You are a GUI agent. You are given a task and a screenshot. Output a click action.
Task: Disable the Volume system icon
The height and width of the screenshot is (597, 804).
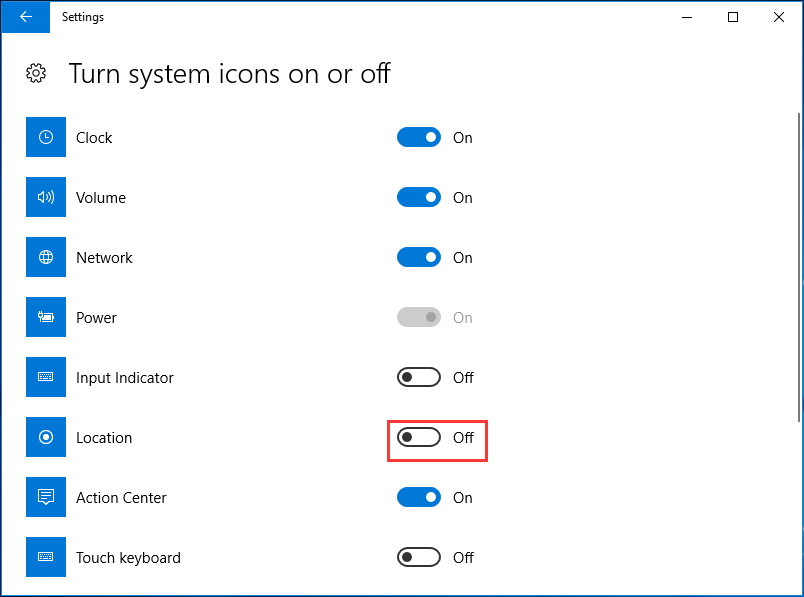[x=419, y=197]
